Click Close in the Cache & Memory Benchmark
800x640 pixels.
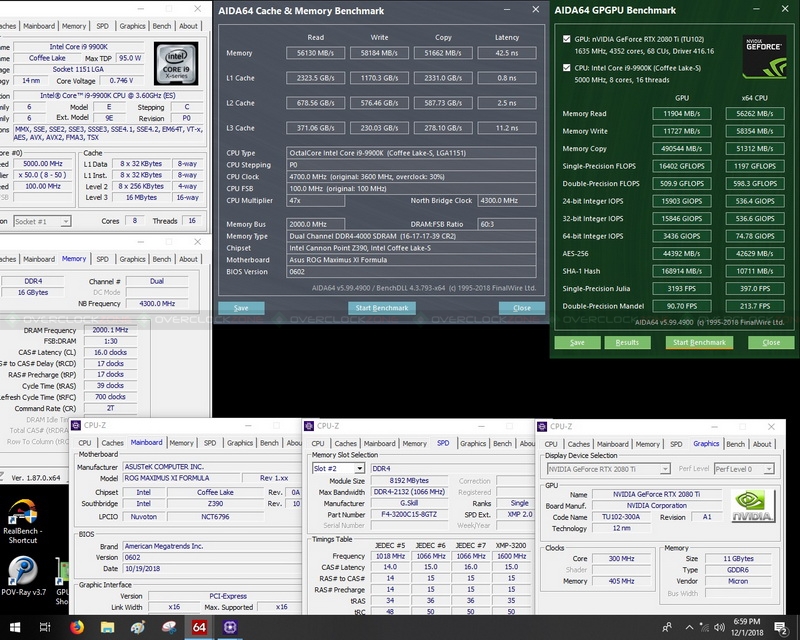[x=521, y=308]
